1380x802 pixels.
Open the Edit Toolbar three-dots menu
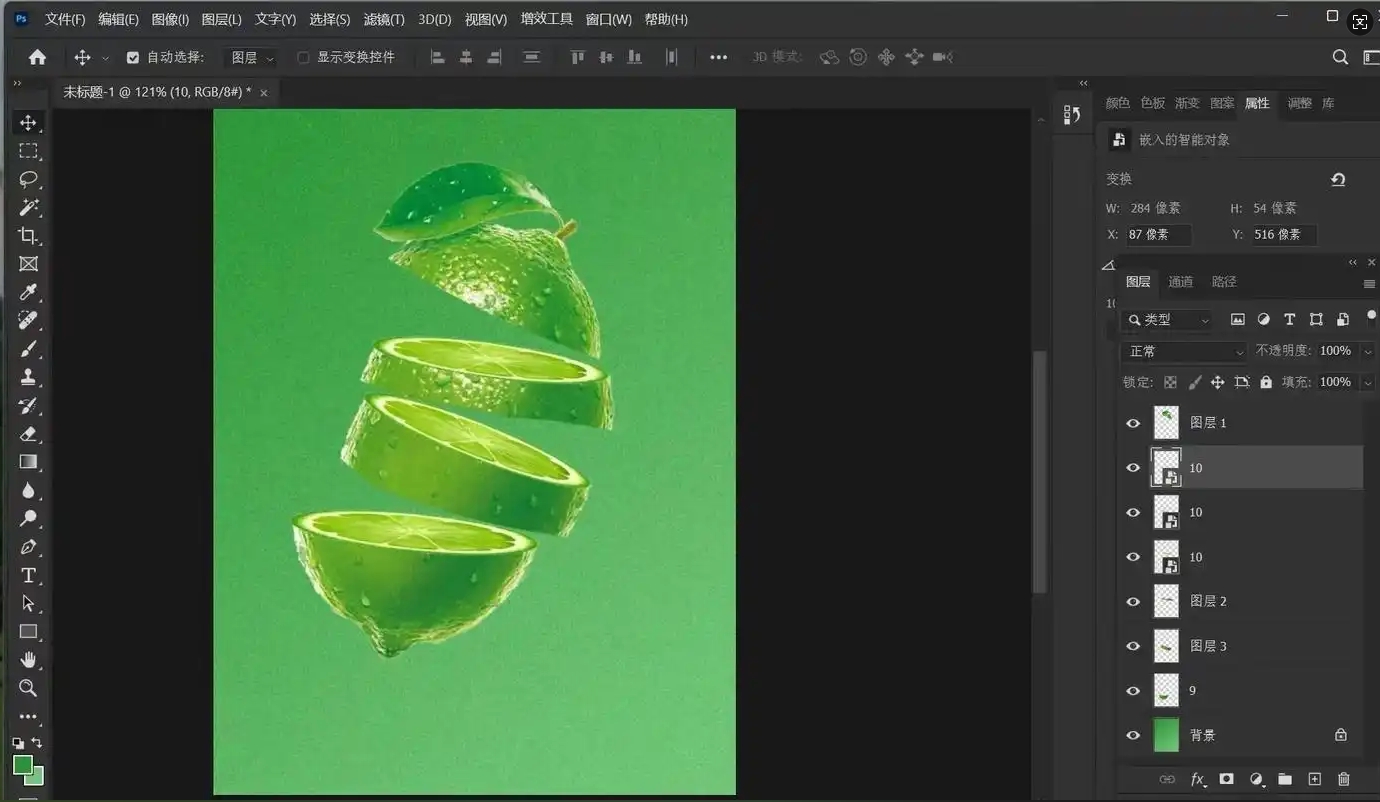[28, 716]
